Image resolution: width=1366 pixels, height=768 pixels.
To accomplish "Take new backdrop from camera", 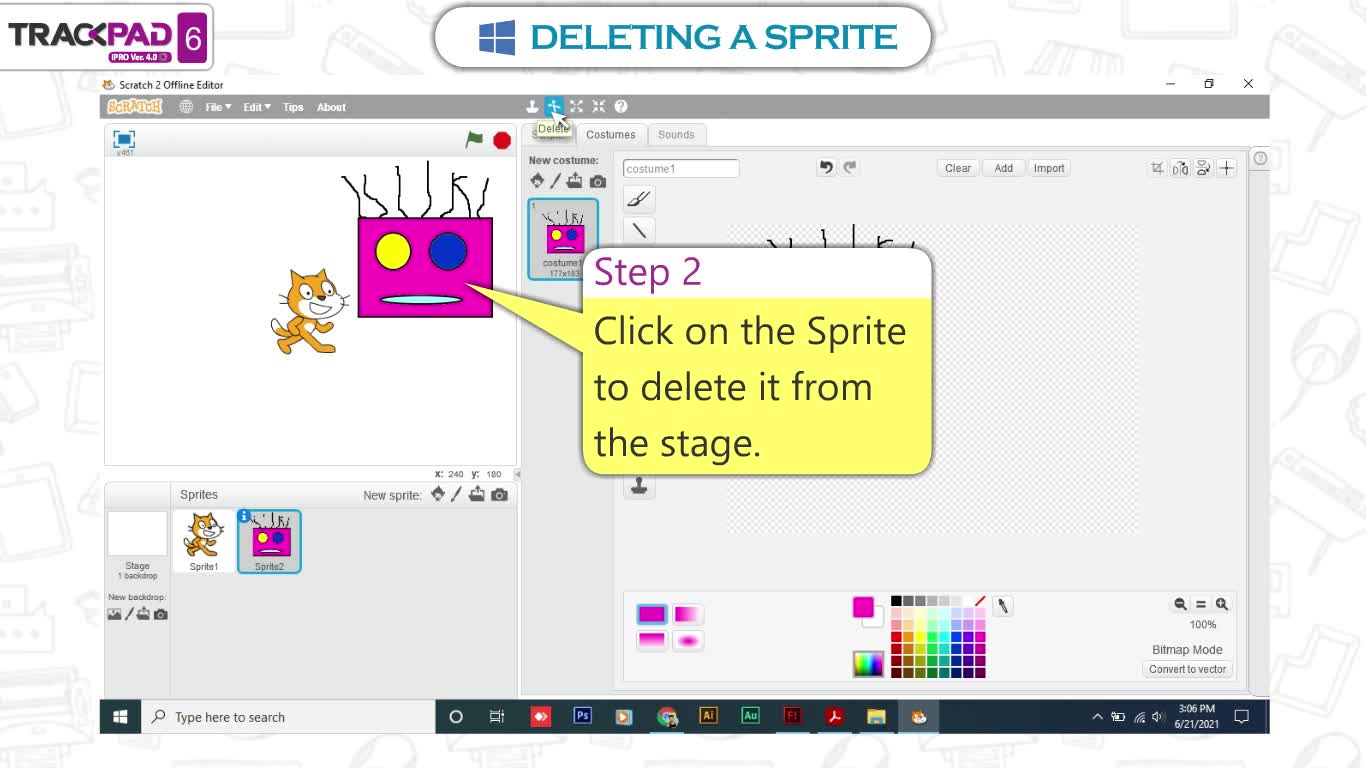I will tap(161, 614).
